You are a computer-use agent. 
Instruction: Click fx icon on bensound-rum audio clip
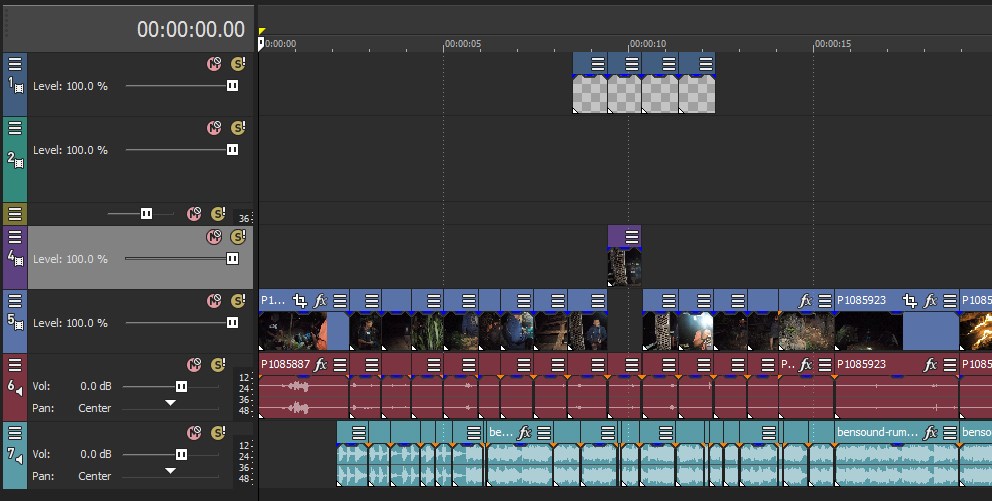(930, 433)
